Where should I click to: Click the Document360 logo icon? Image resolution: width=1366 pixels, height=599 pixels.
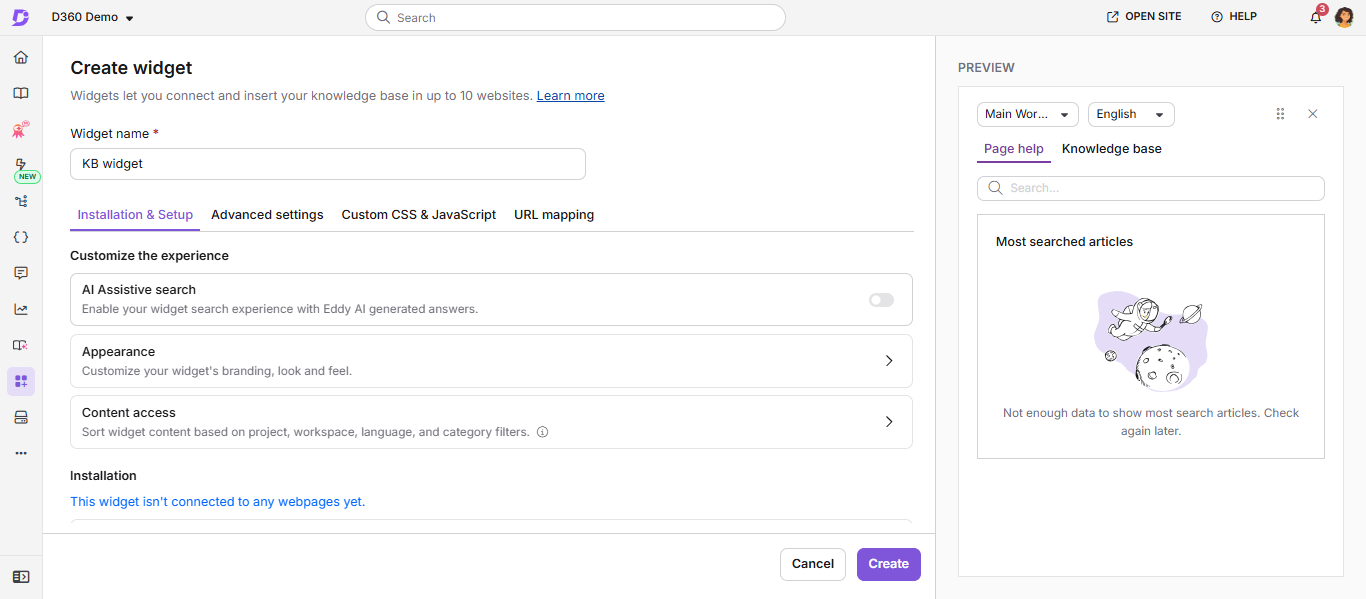pos(20,17)
